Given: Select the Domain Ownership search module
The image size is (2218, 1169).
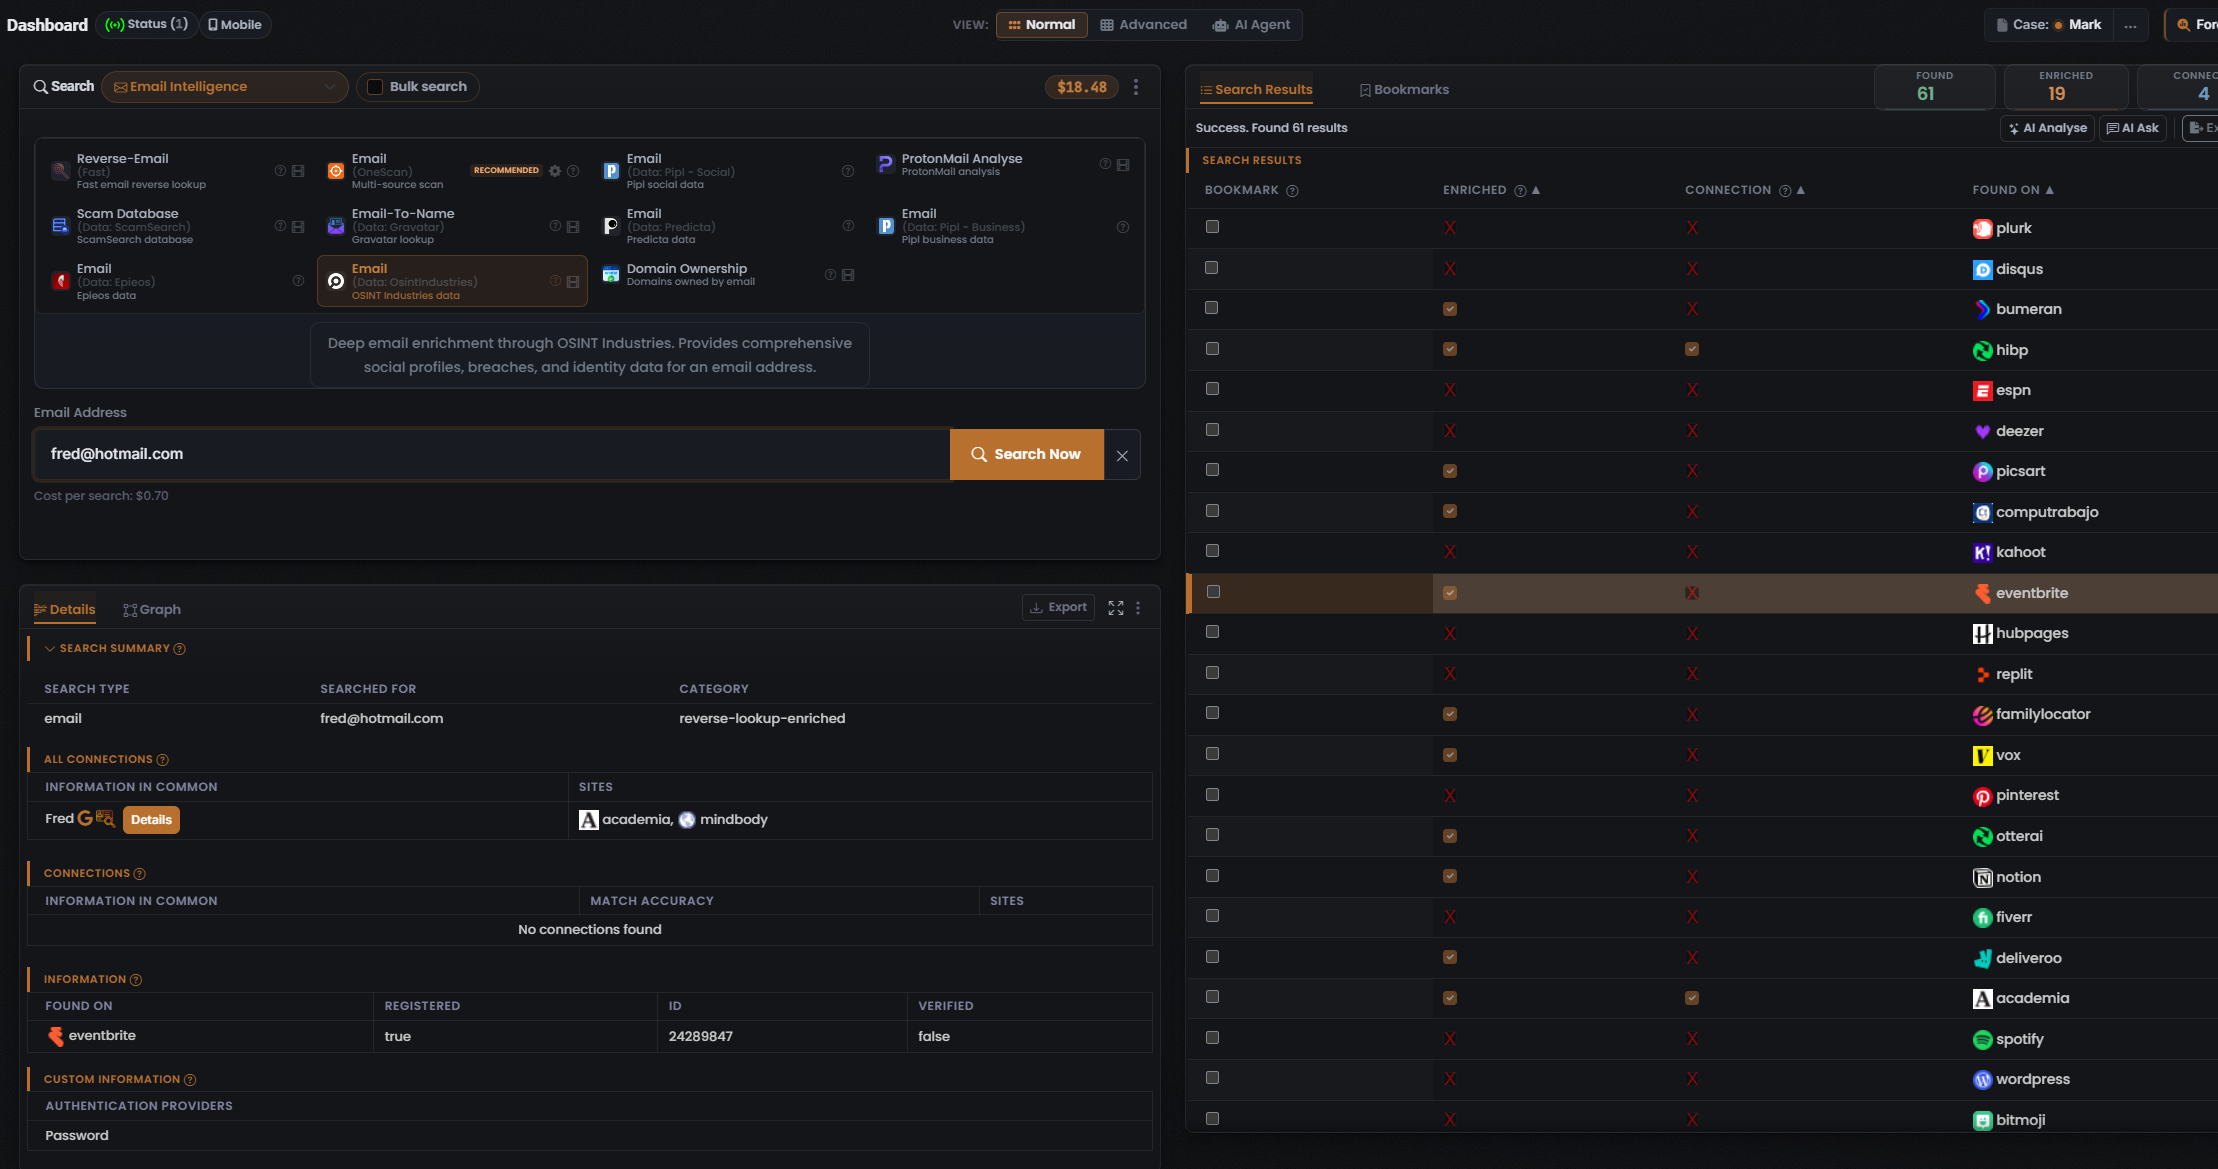Looking at the screenshot, I should click(x=727, y=275).
